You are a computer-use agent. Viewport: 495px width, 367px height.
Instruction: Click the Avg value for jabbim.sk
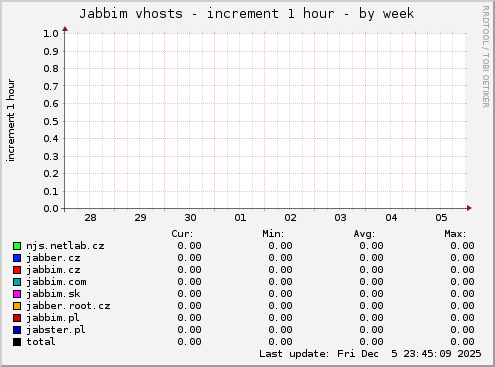(371, 294)
